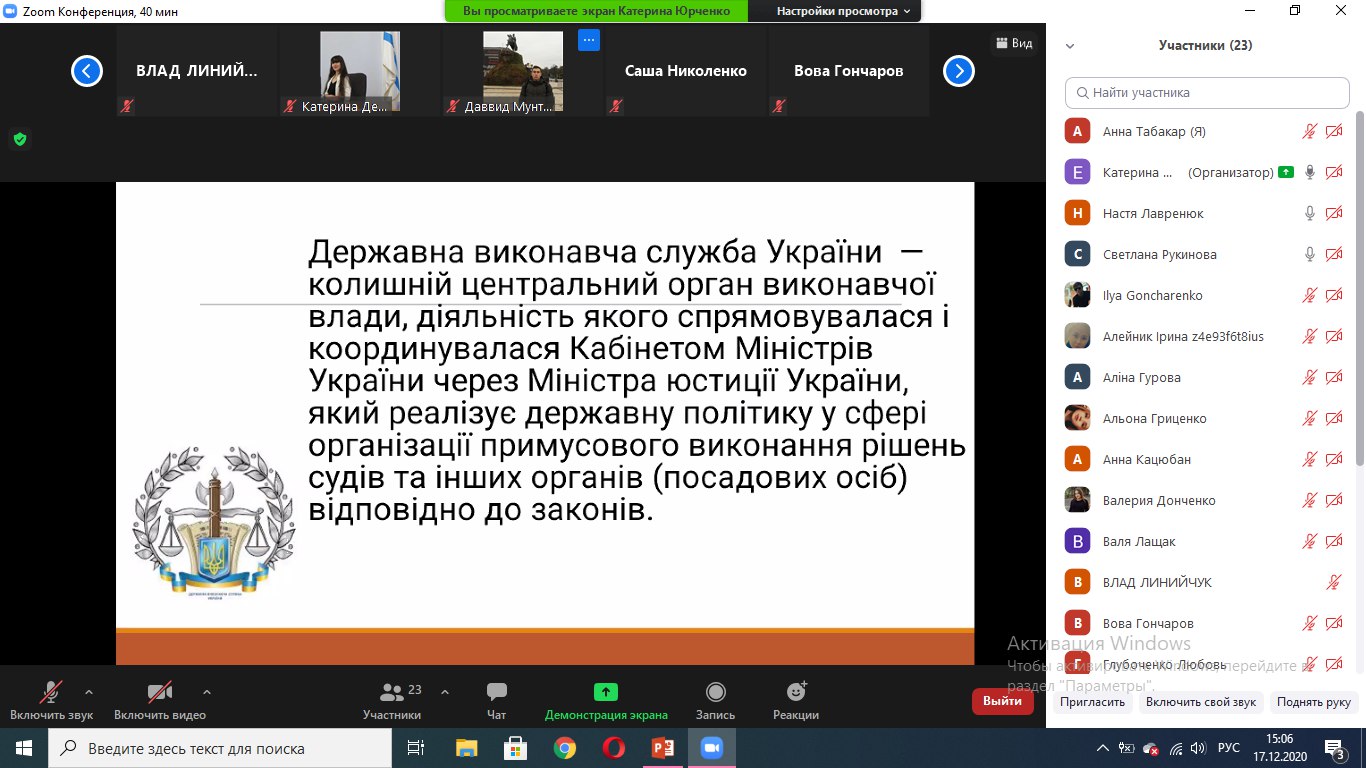Switch layout using the Вид button
Image resolution: width=1366 pixels, height=768 pixels.
point(1014,43)
